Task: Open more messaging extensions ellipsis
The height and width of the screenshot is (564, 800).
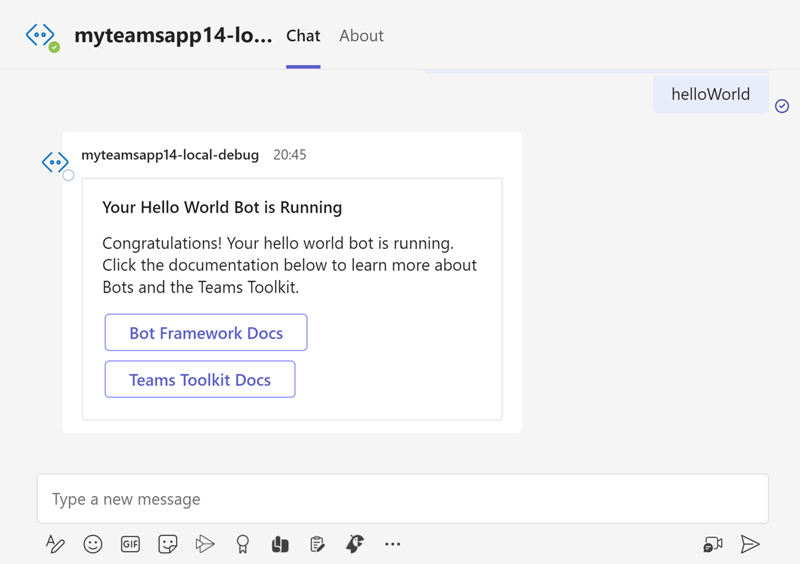Action: 392,545
